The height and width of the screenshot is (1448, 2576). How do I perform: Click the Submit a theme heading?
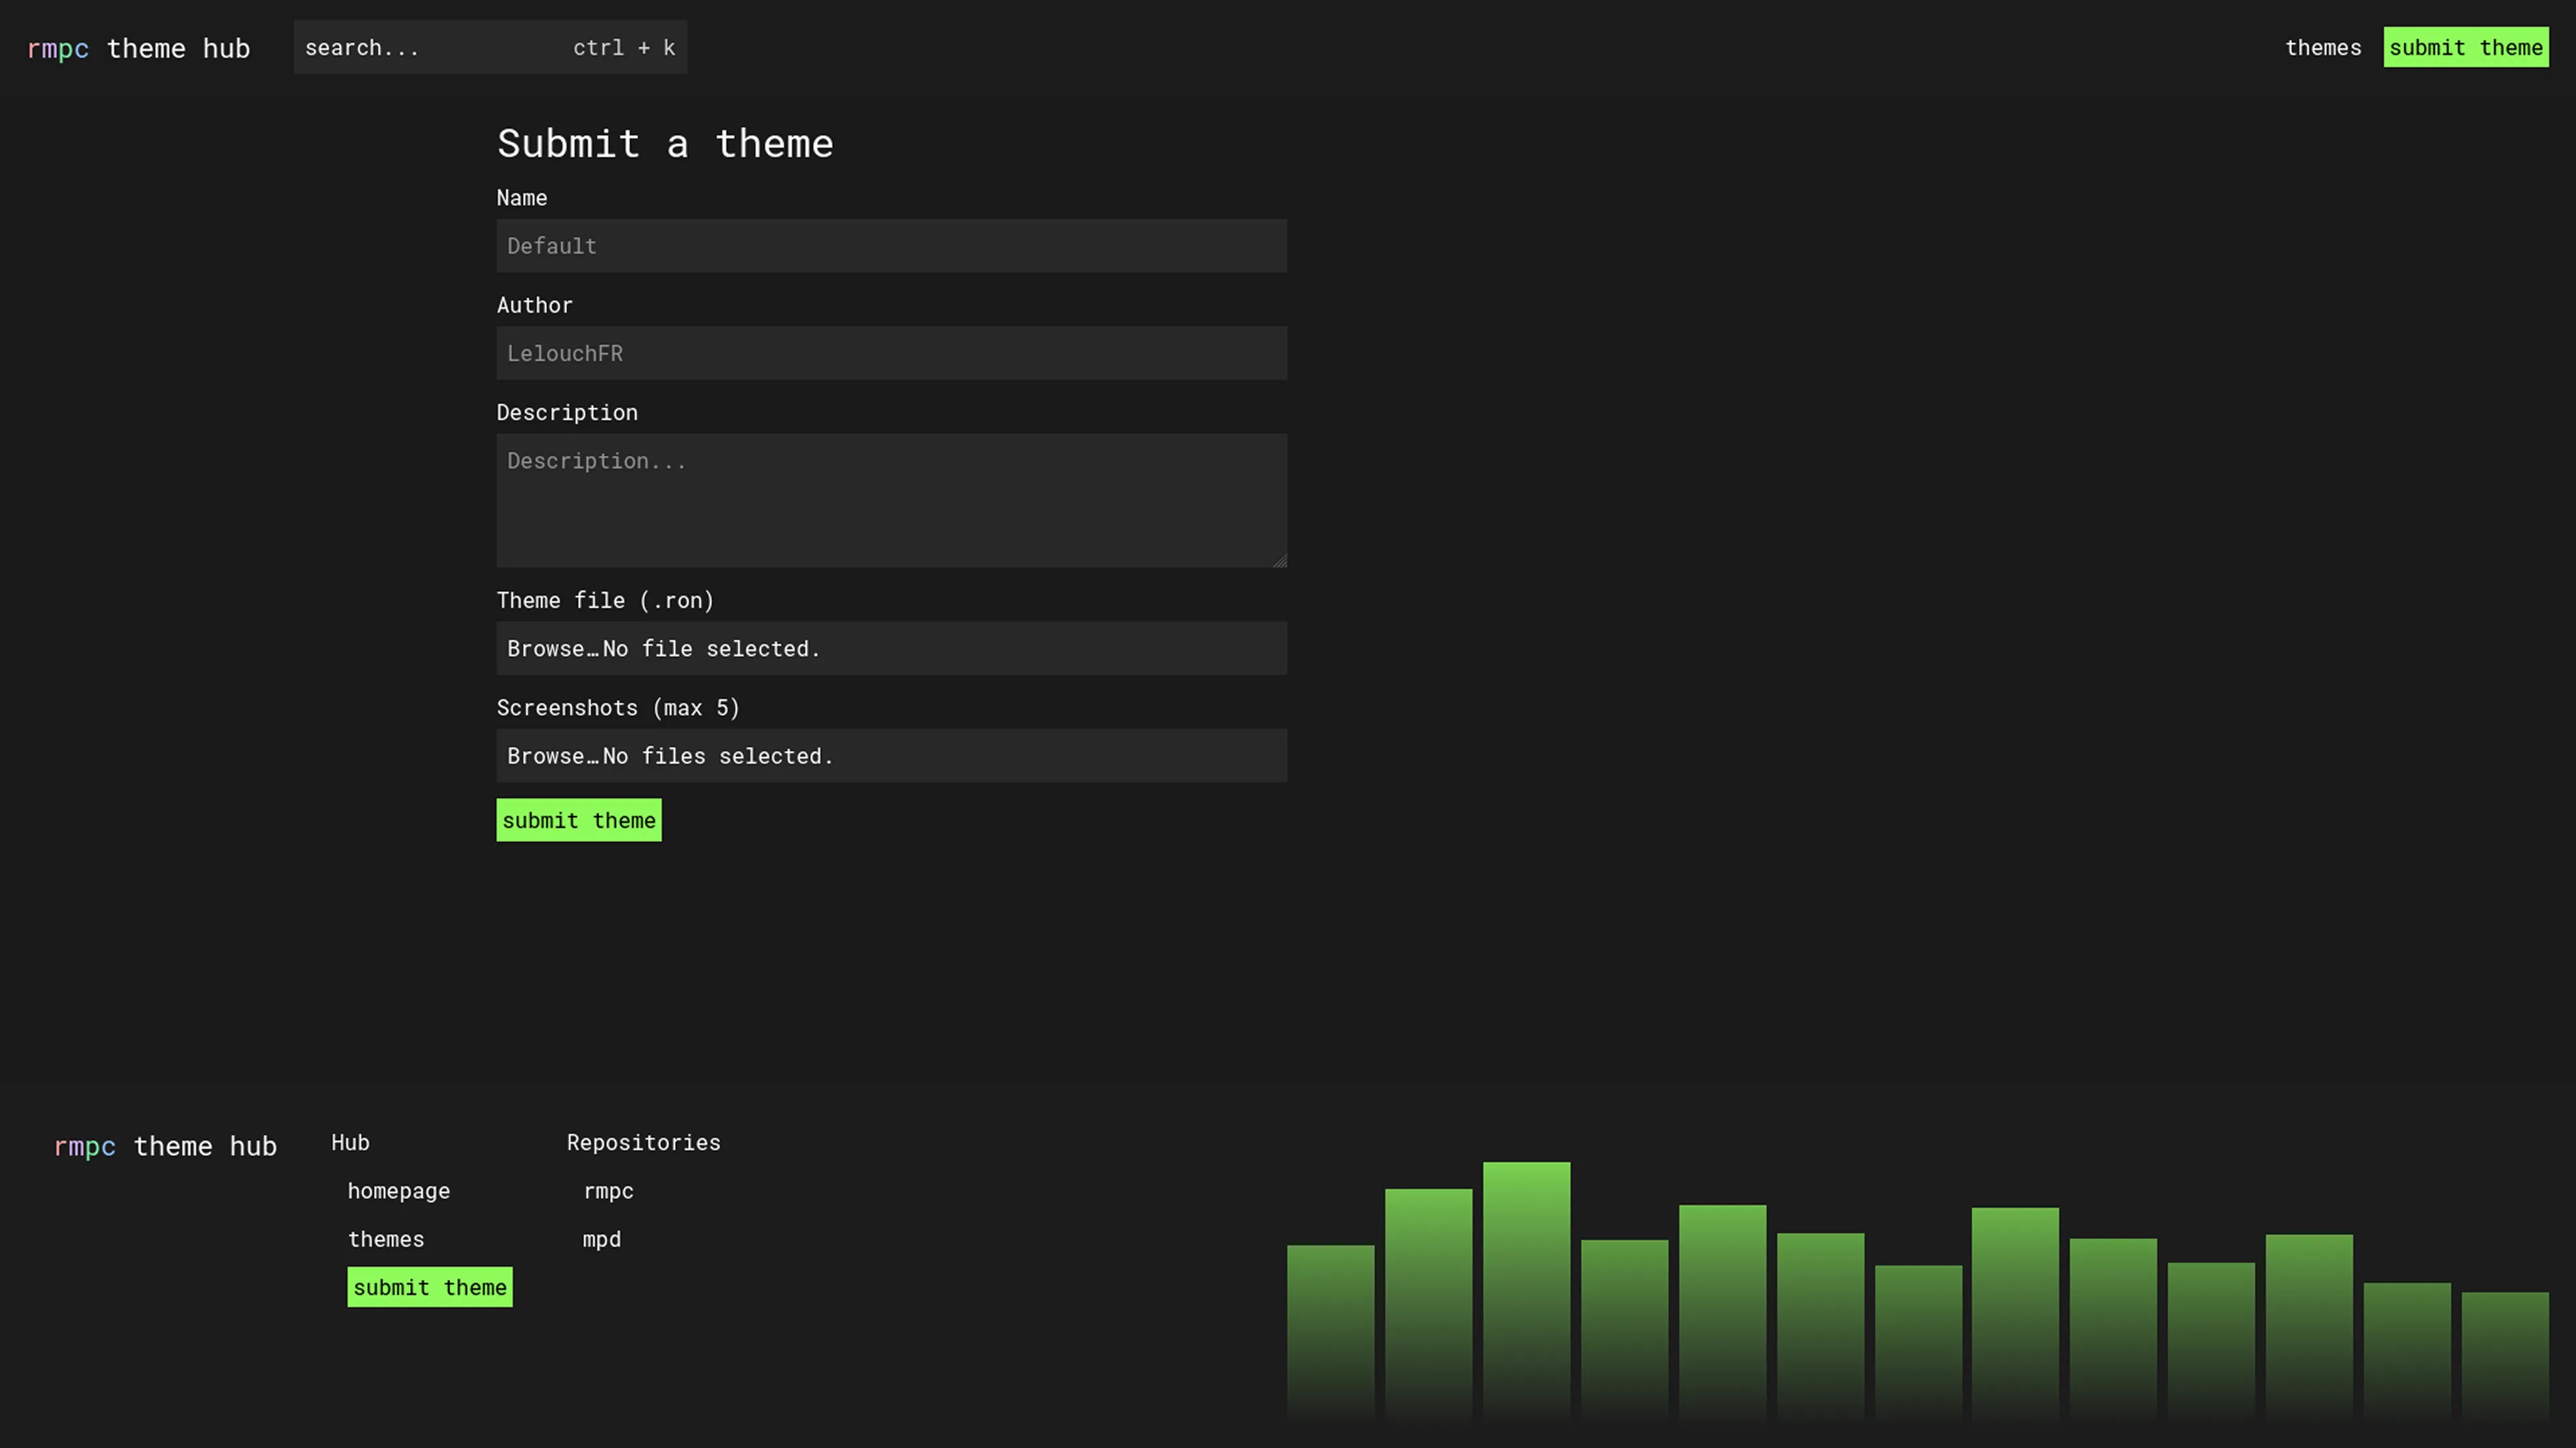tap(665, 144)
